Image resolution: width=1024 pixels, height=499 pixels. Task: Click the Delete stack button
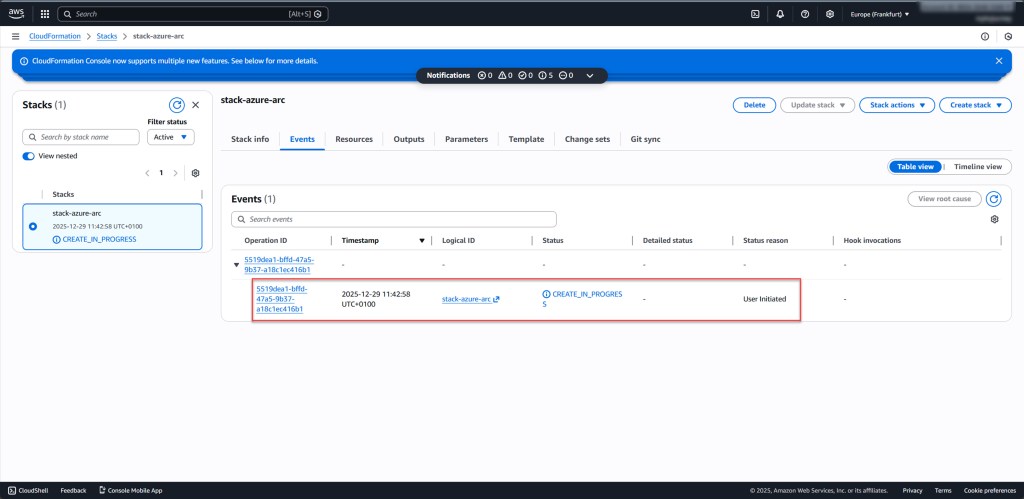pyautogui.click(x=754, y=105)
